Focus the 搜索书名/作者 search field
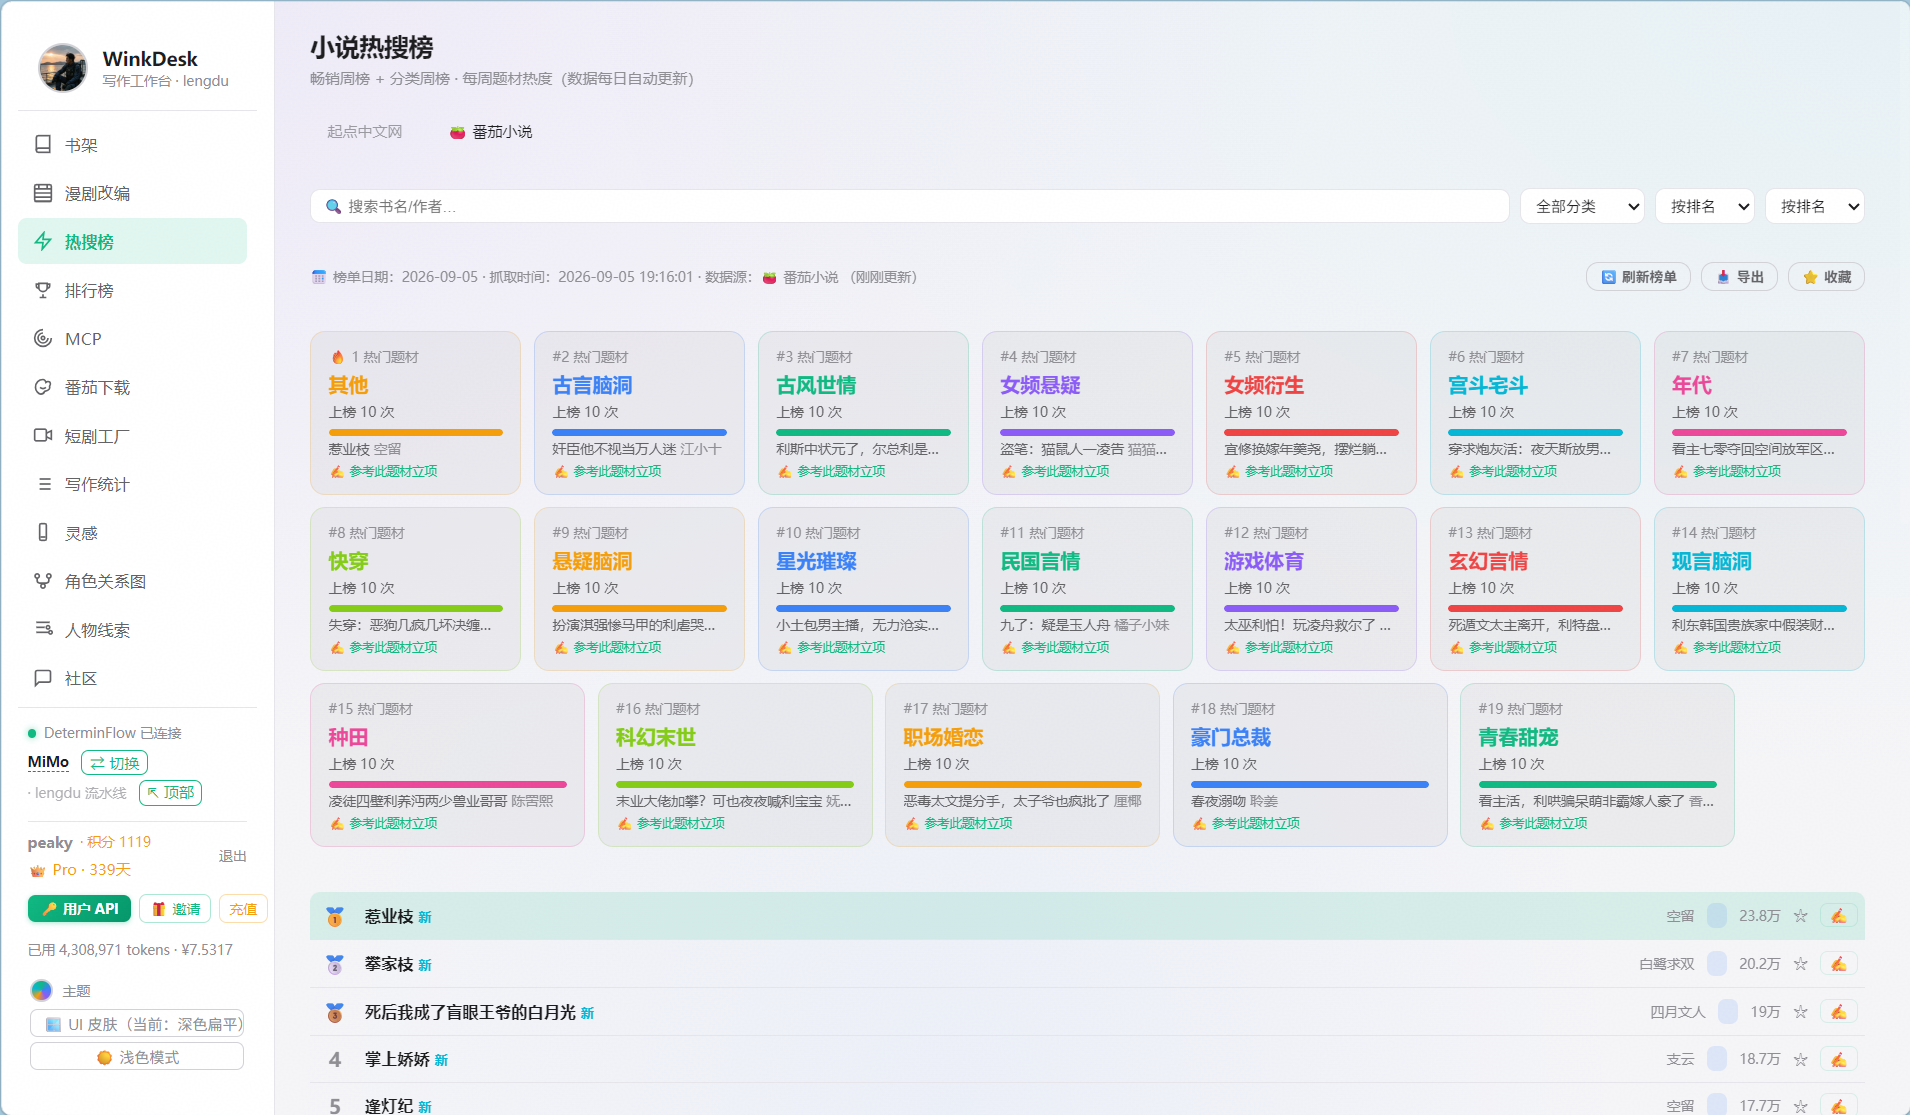 tap(909, 206)
